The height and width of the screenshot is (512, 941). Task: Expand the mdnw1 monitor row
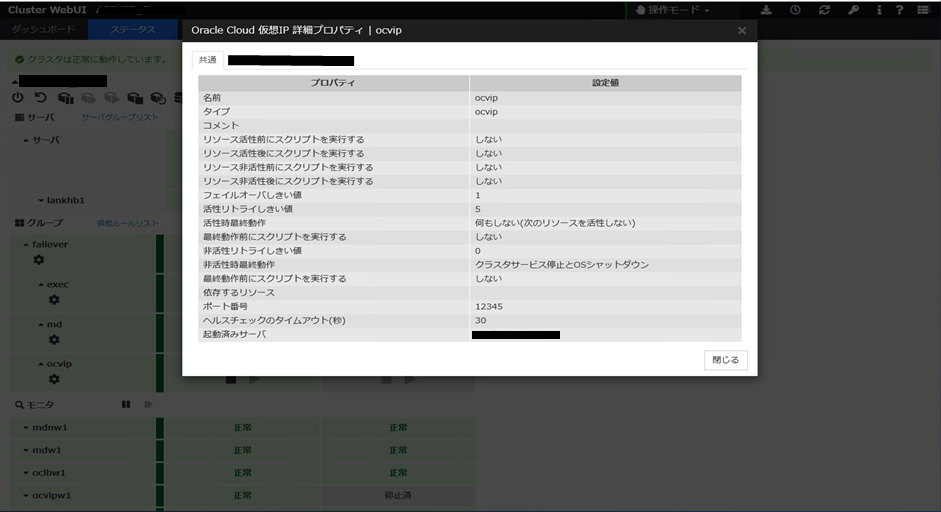click(x=25, y=427)
